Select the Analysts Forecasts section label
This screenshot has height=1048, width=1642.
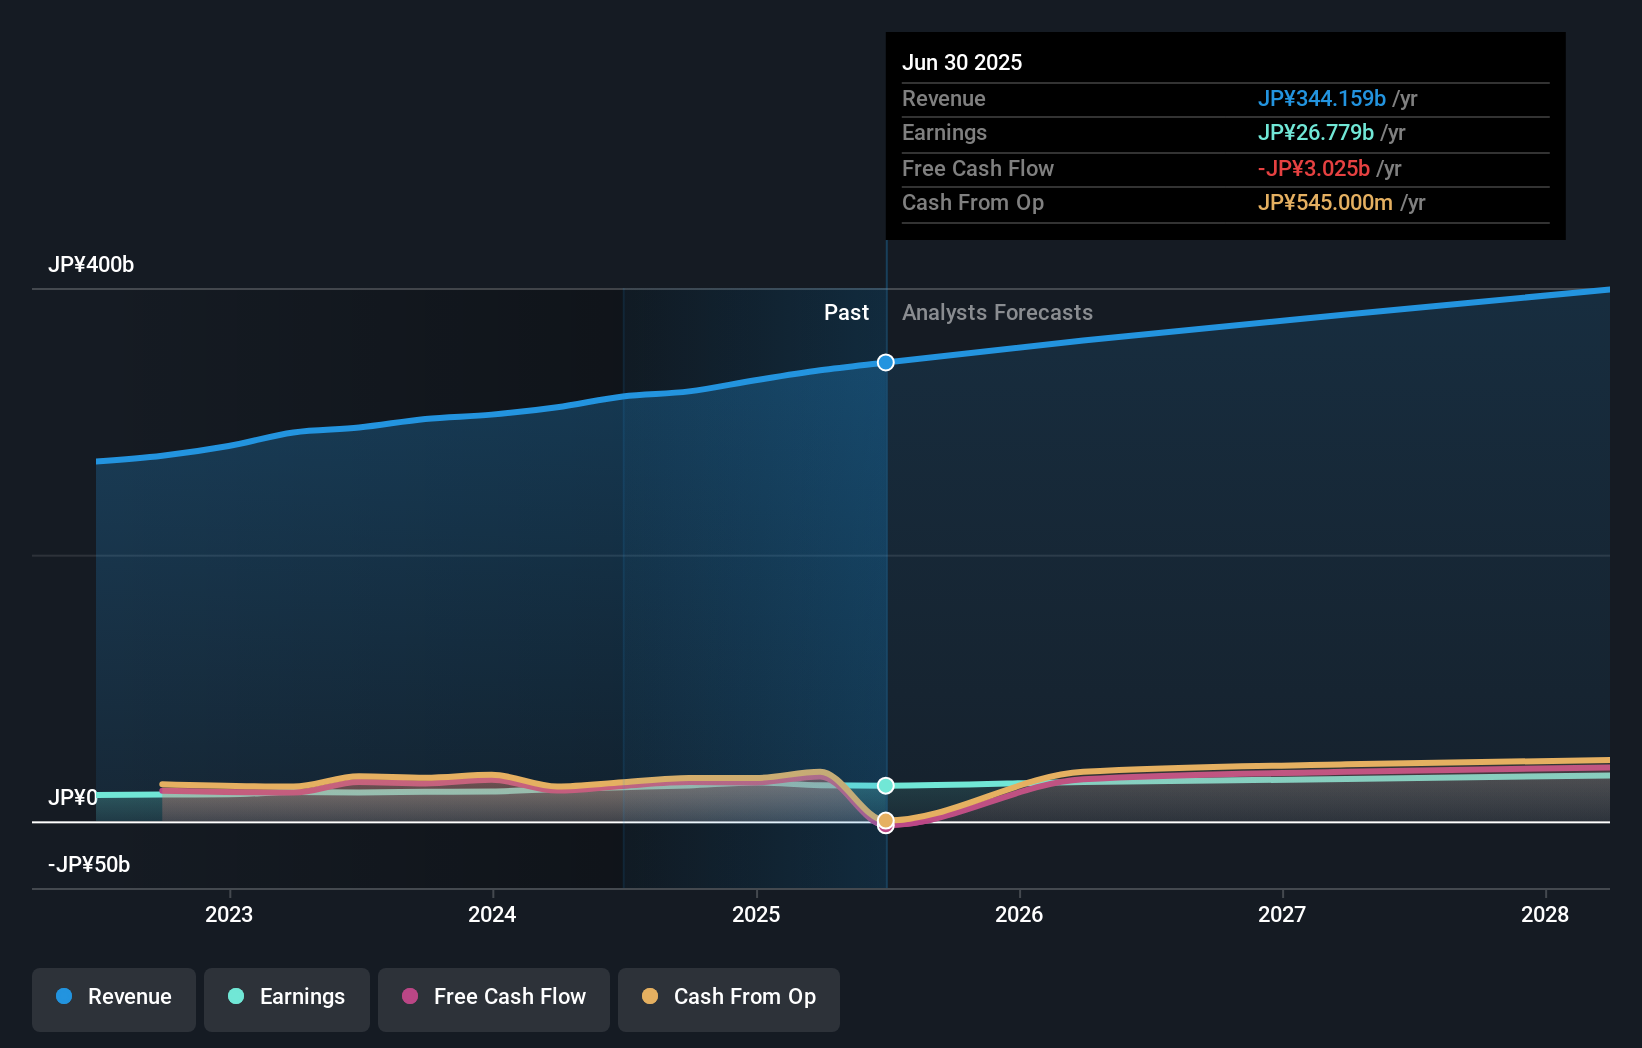point(996,312)
